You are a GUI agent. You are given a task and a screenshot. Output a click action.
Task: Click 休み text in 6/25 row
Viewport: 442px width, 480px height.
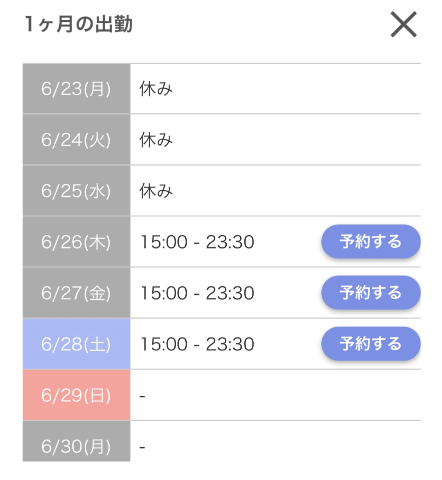[156, 191]
